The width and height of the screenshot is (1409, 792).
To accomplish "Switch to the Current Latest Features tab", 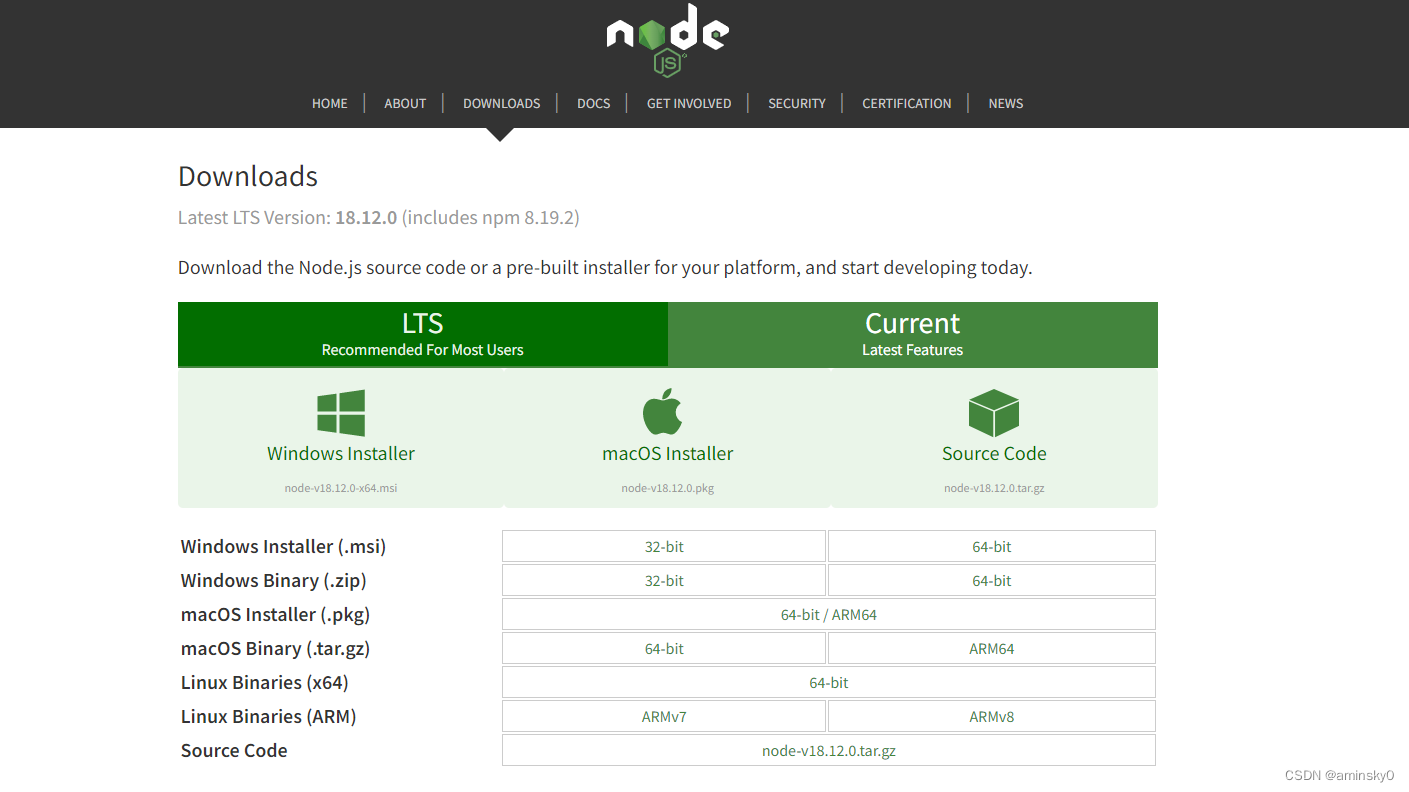I will (913, 334).
